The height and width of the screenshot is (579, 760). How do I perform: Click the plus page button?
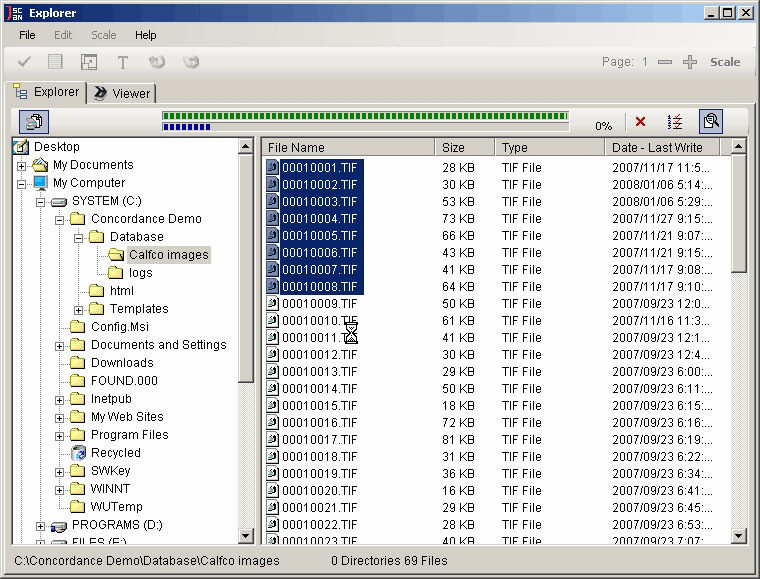point(690,62)
